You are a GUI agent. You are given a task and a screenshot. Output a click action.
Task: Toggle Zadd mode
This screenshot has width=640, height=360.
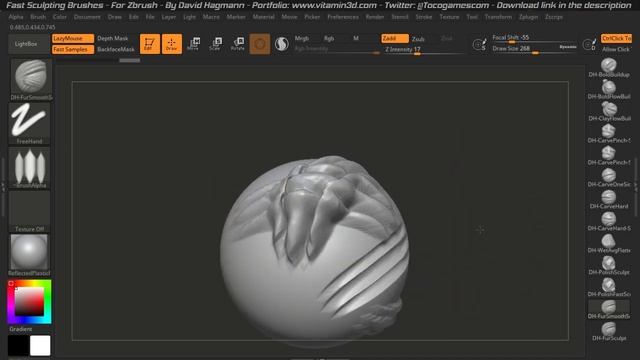tap(395, 38)
